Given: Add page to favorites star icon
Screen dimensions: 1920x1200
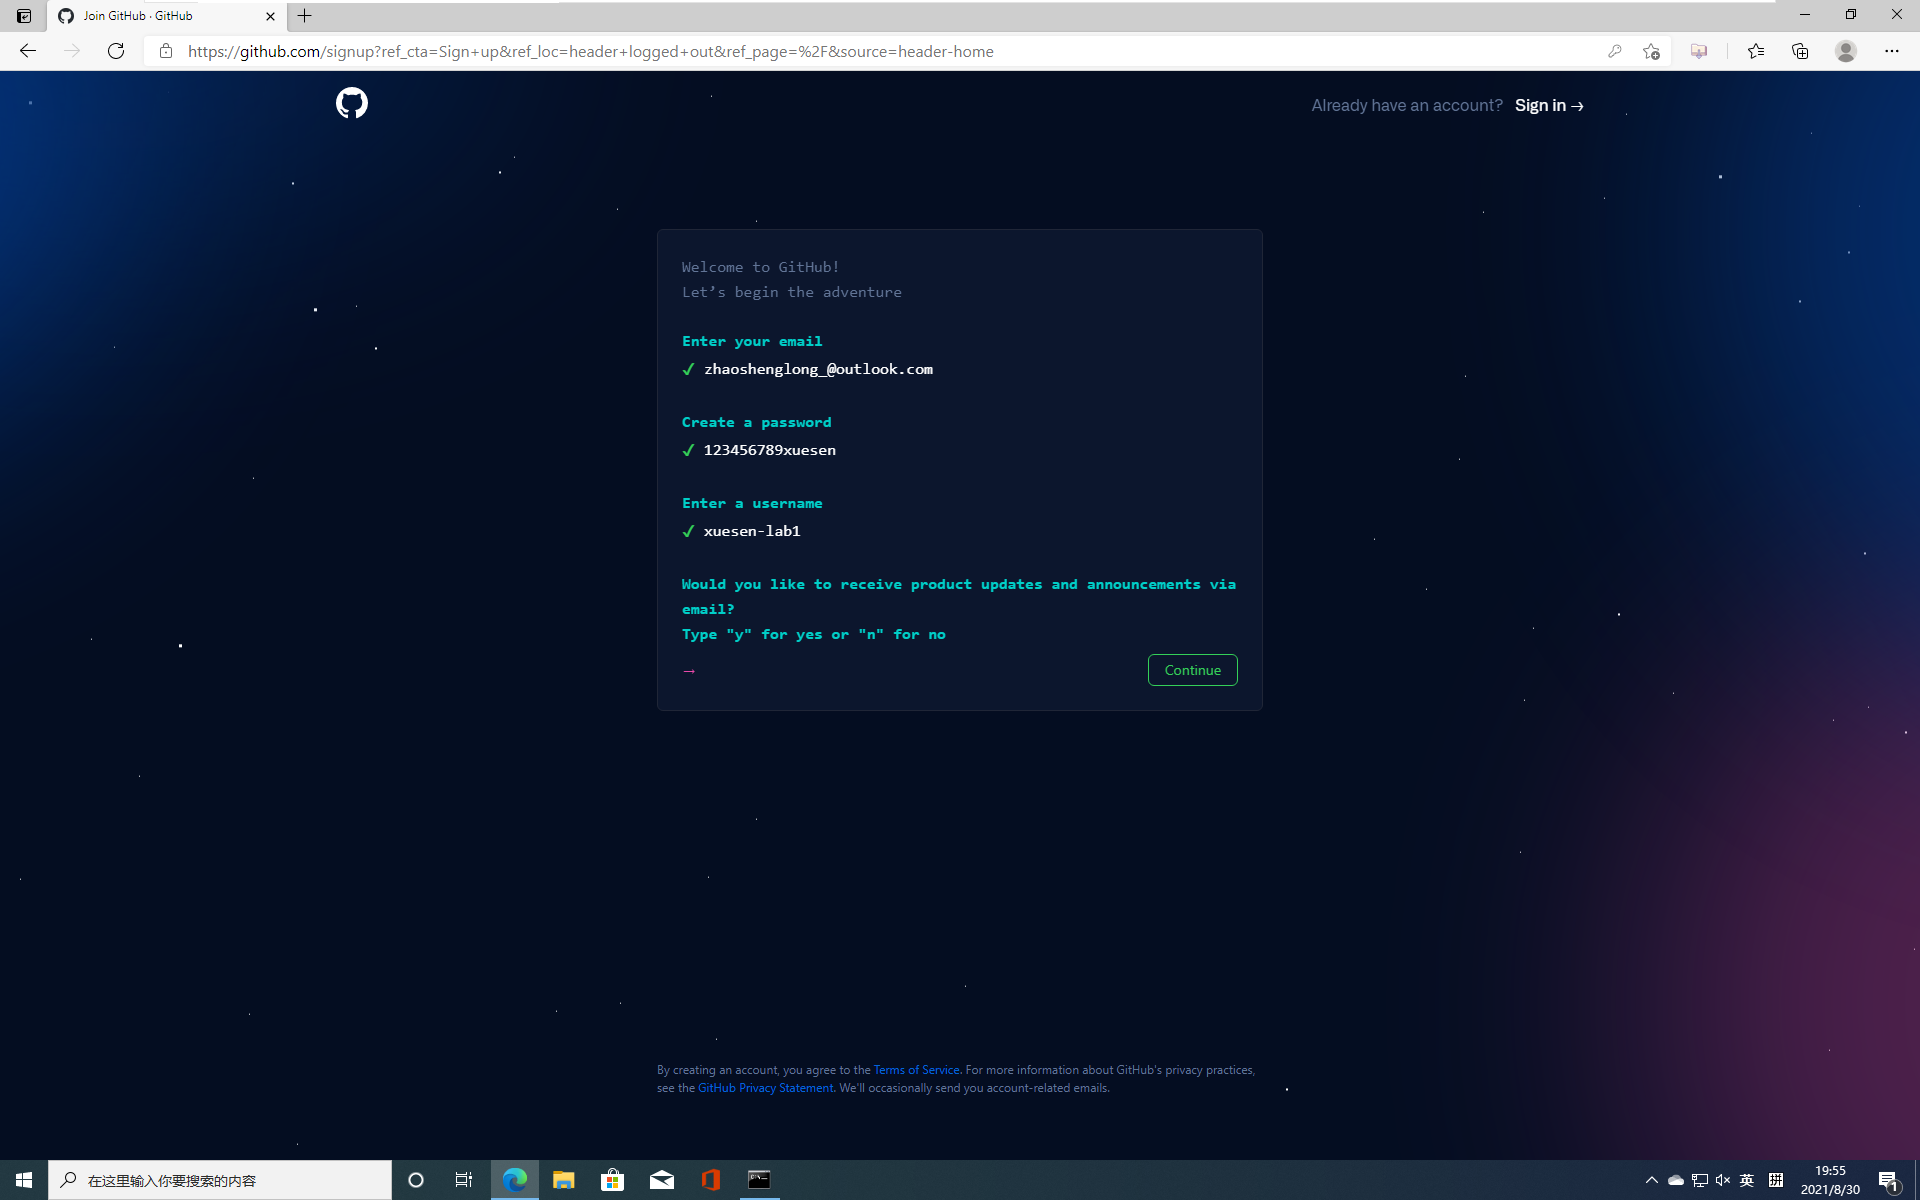Looking at the screenshot, I should (x=1651, y=51).
